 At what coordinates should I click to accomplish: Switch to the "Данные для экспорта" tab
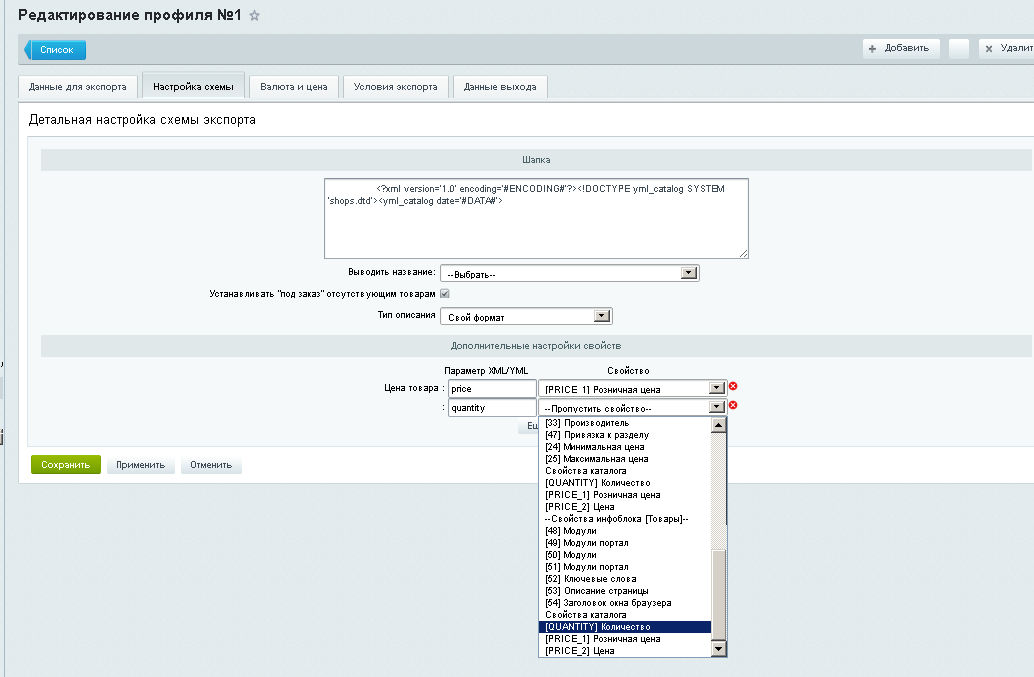click(78, 87)
